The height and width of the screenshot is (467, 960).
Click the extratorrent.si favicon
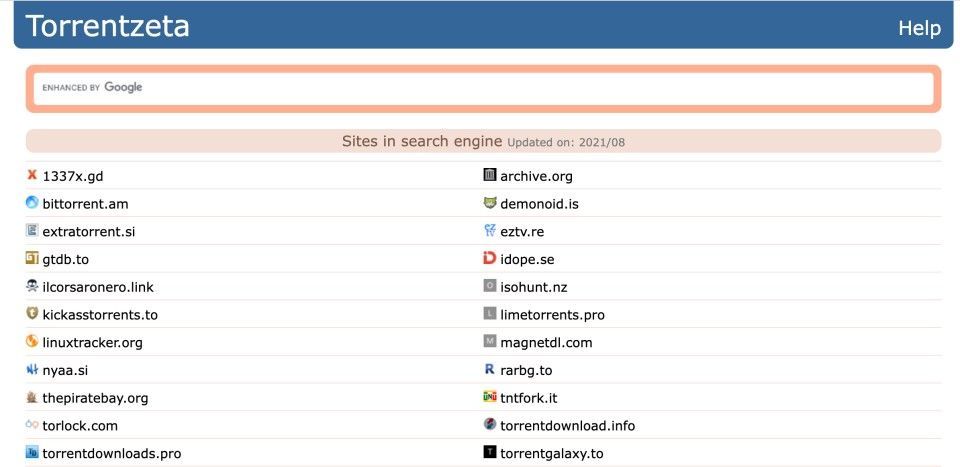pos(32,231)
